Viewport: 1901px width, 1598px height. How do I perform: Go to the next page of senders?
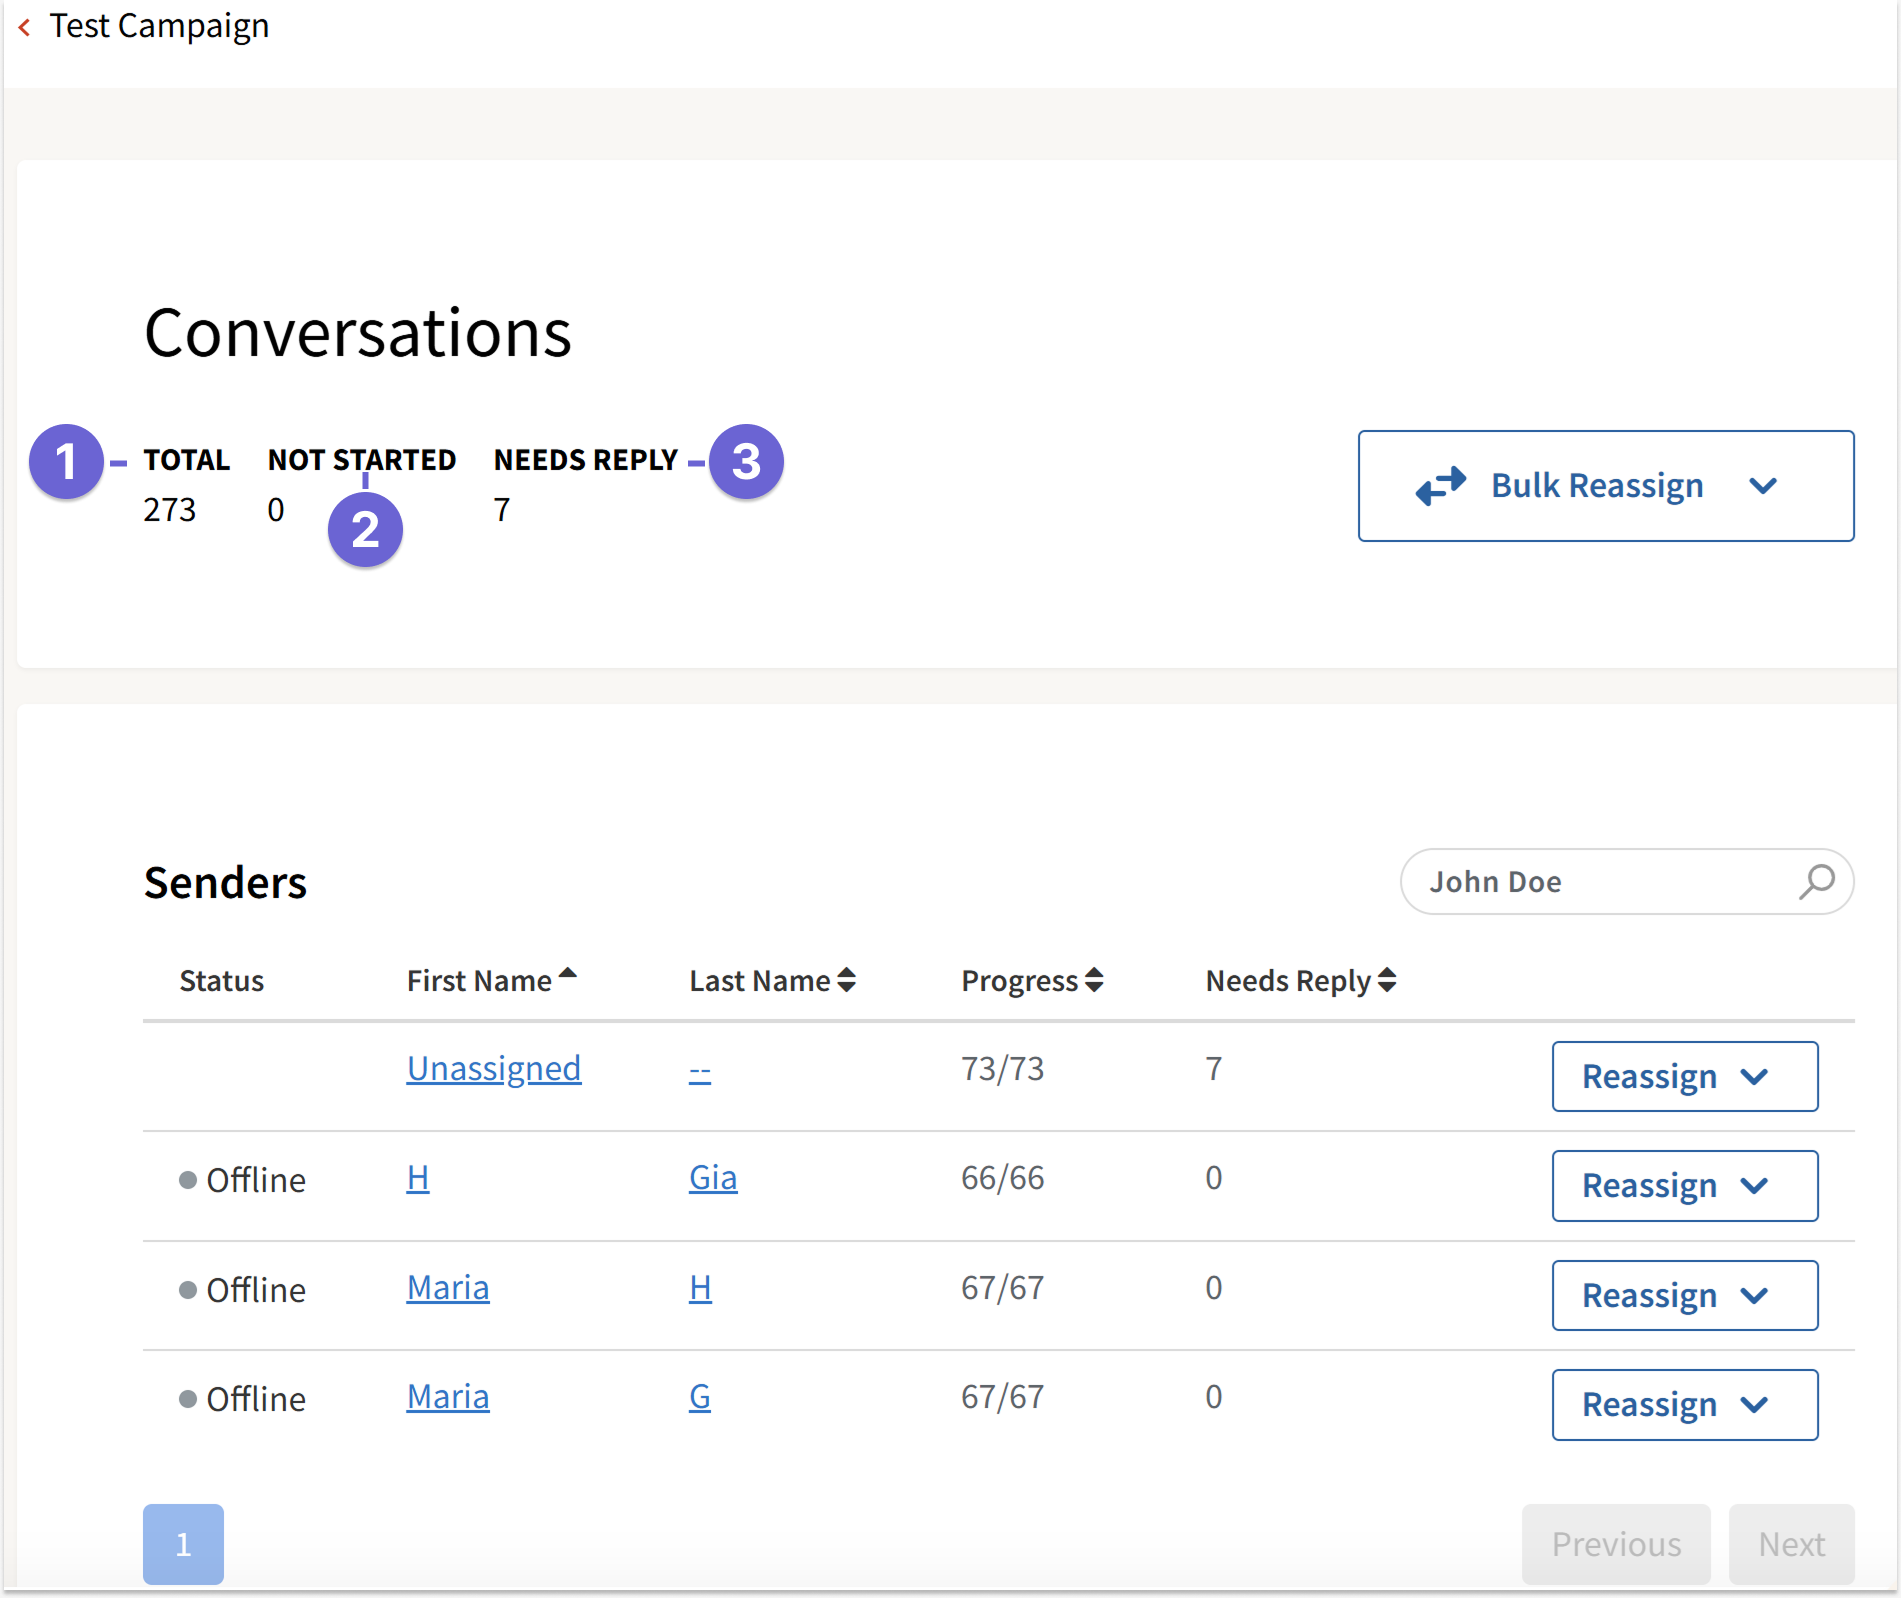1791,1544
